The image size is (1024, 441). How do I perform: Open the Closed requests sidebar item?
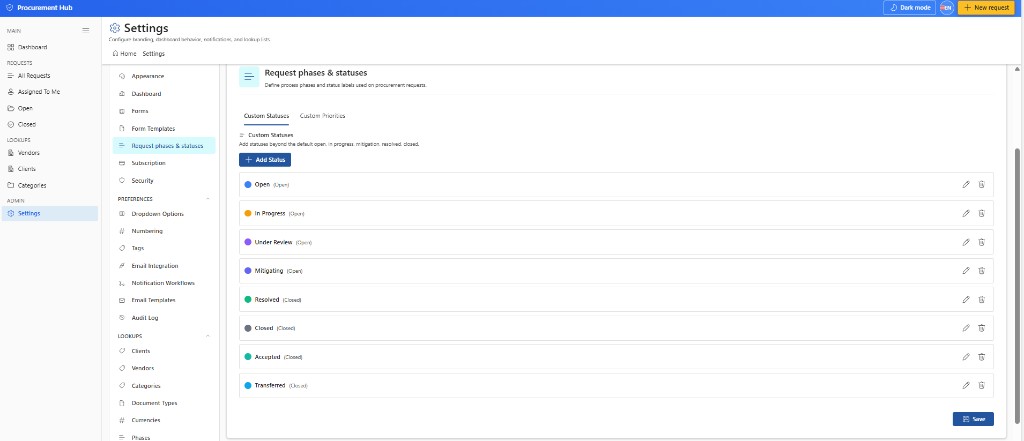coord(50,124)
